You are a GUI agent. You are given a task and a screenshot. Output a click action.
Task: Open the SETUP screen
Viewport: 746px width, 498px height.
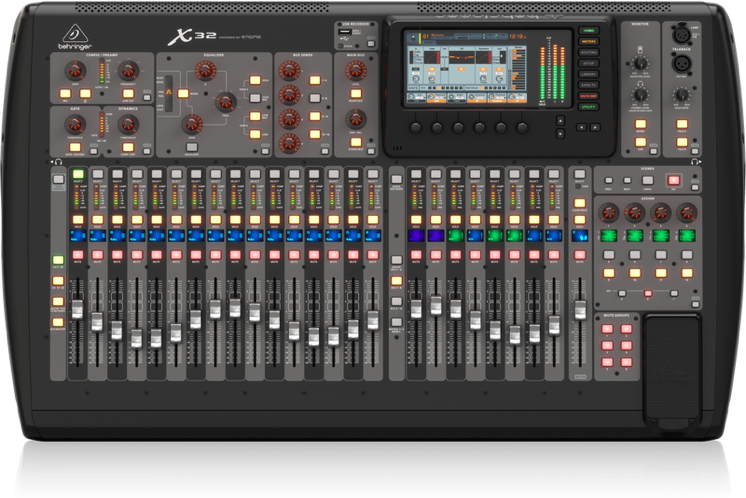589,63
